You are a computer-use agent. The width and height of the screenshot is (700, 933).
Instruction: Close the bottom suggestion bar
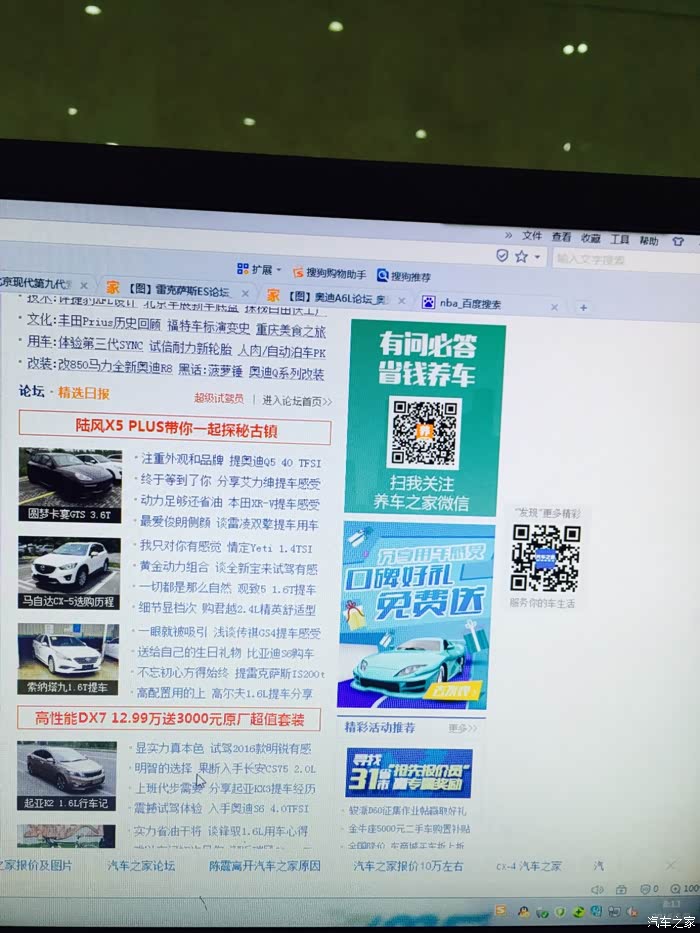click(x=670, y=865)
